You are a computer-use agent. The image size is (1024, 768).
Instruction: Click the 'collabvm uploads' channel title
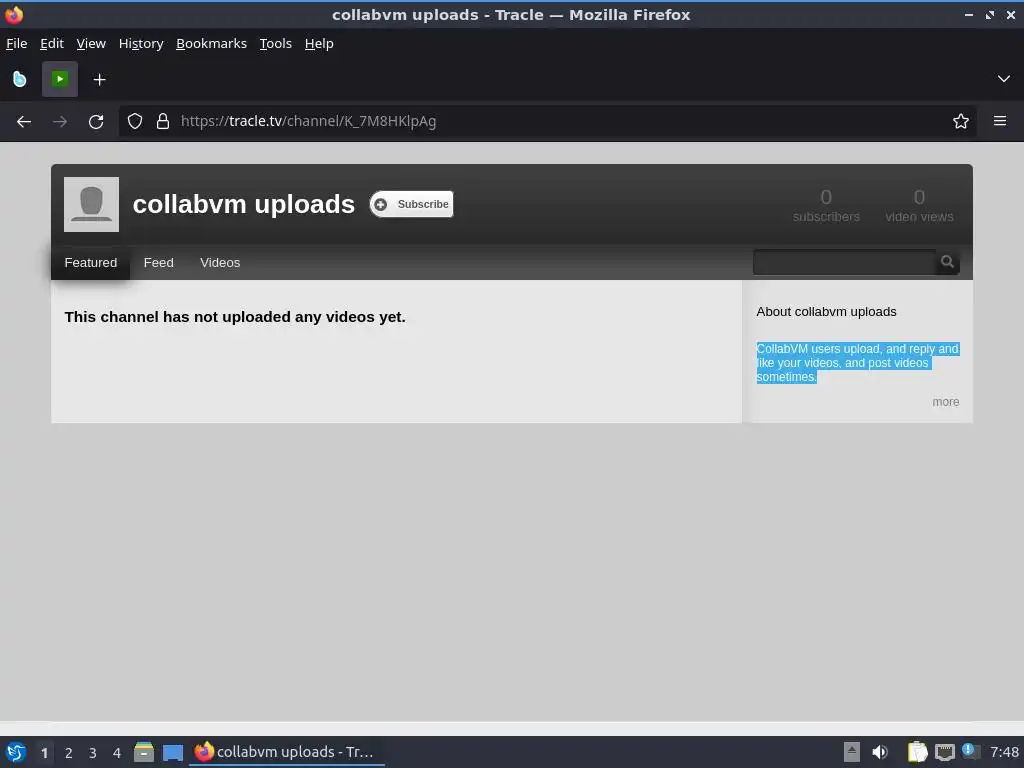[244, 204]
